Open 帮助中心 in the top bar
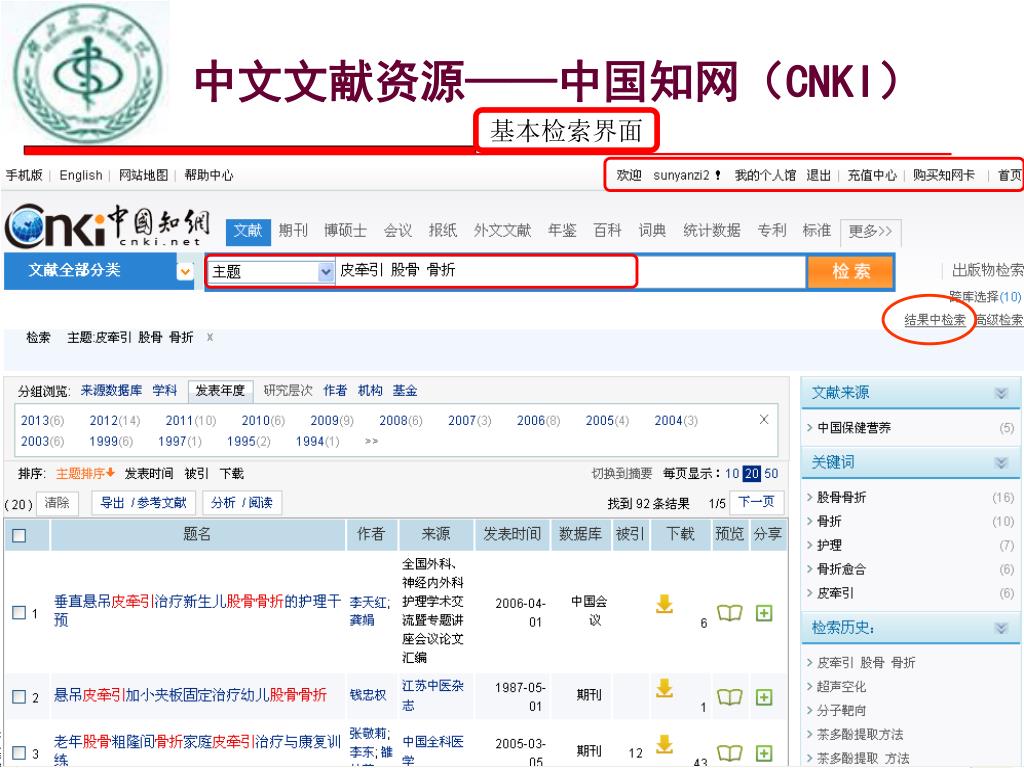Screen dimensions: 1024x768 (x=208, y=175)
